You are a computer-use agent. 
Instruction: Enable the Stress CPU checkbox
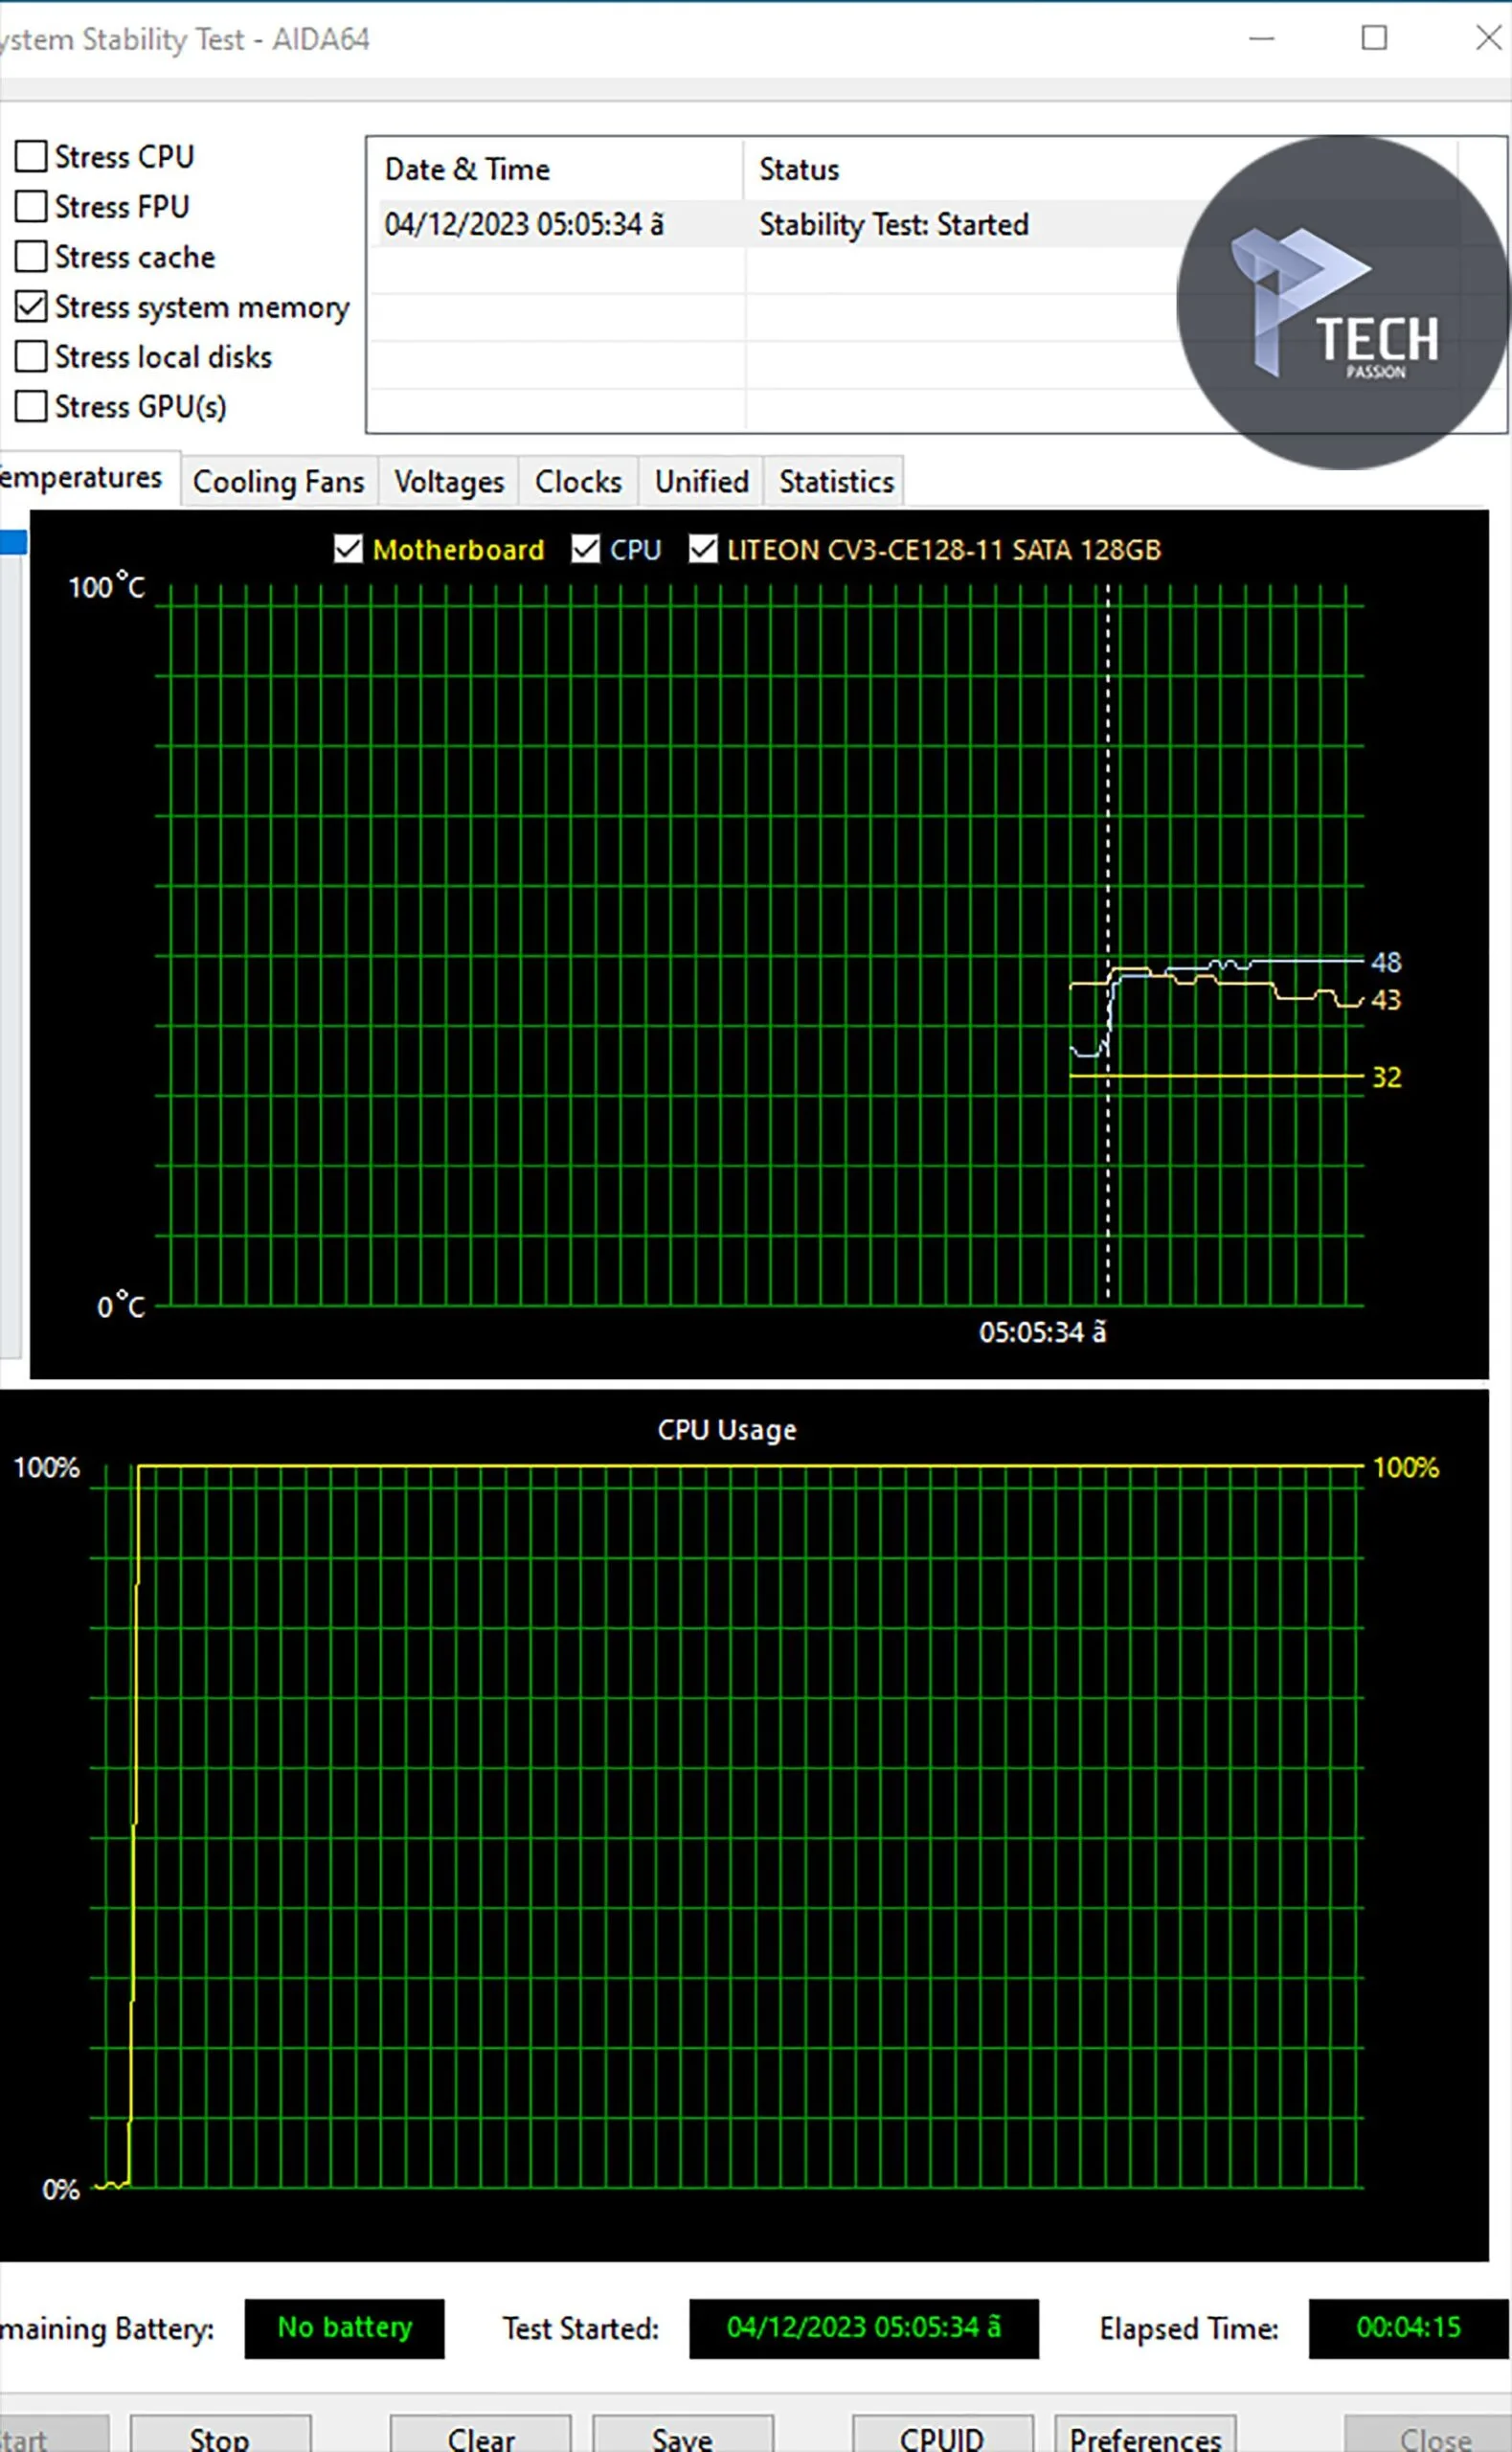[31, 156]
